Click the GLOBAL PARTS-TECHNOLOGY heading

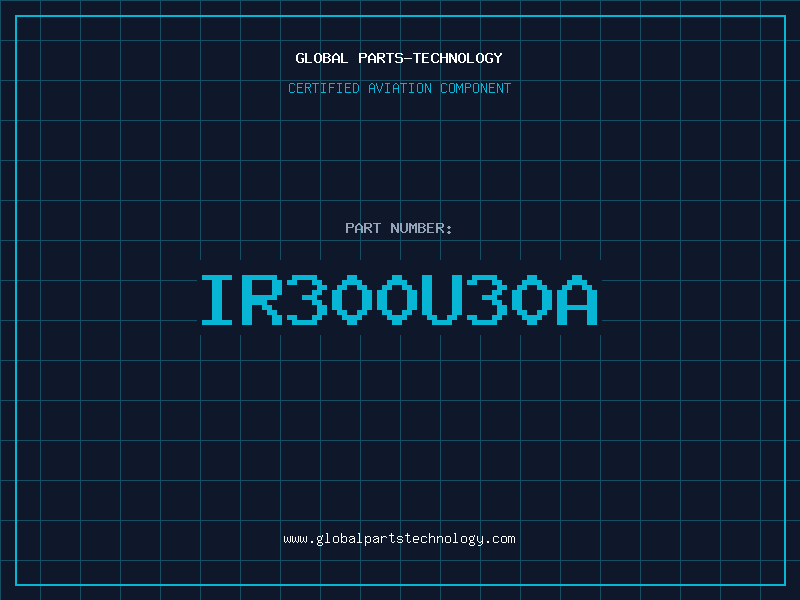tap(399, 58)
